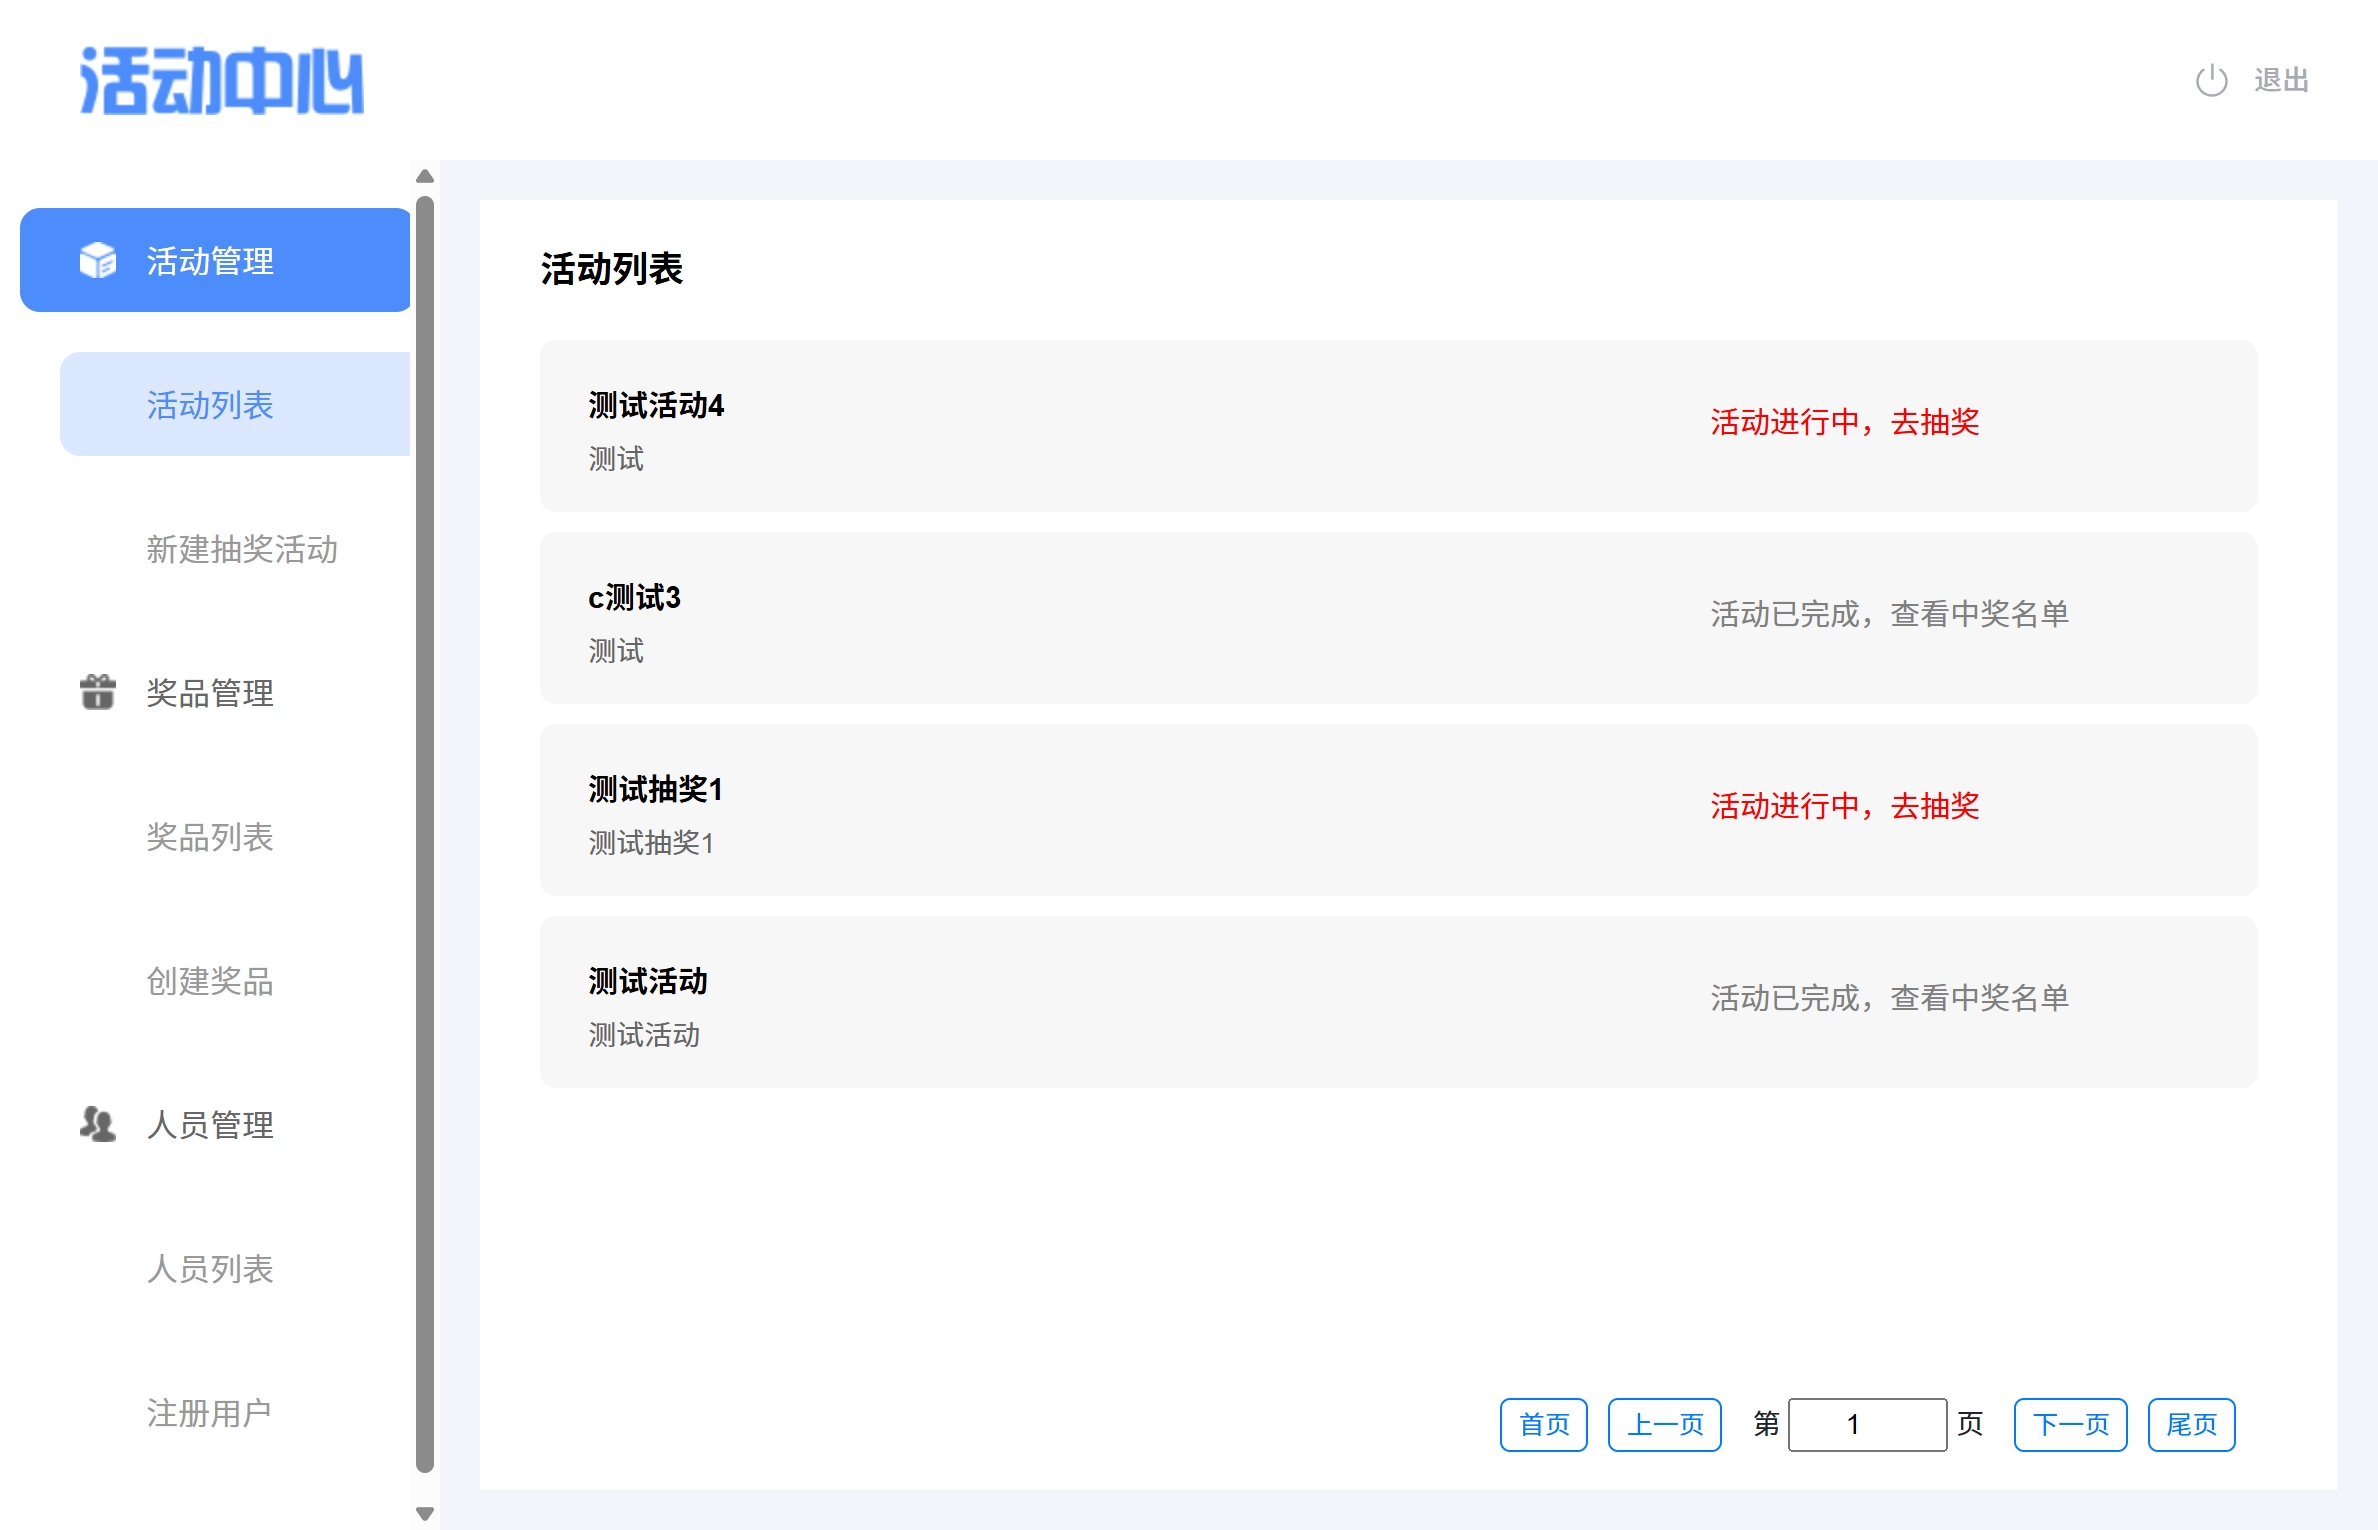Viewport: 2378px width, 1530px height.
Task: Open 新建抽奖活动 menu item
Action: (242, 549)
